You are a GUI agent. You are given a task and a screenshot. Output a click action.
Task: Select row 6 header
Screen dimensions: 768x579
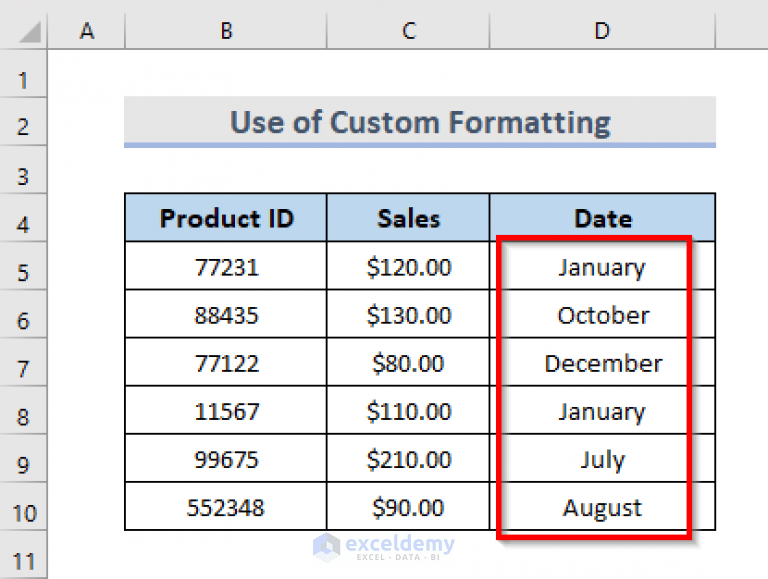pyautogui.click(x=23, y=314)
